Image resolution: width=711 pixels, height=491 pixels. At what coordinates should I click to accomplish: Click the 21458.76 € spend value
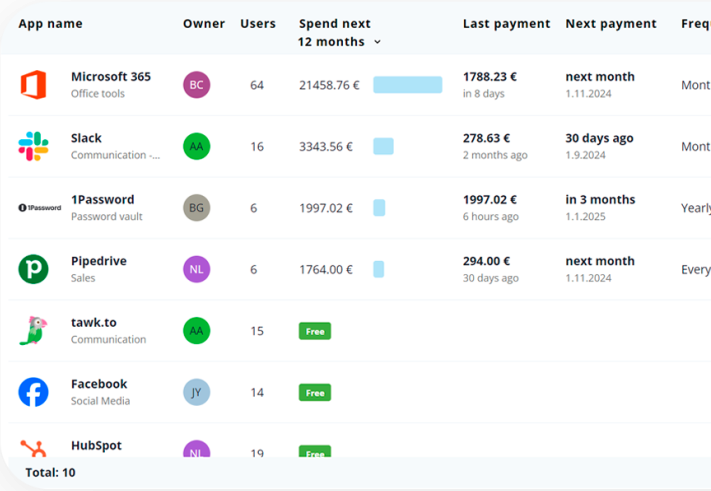point(329,85)
